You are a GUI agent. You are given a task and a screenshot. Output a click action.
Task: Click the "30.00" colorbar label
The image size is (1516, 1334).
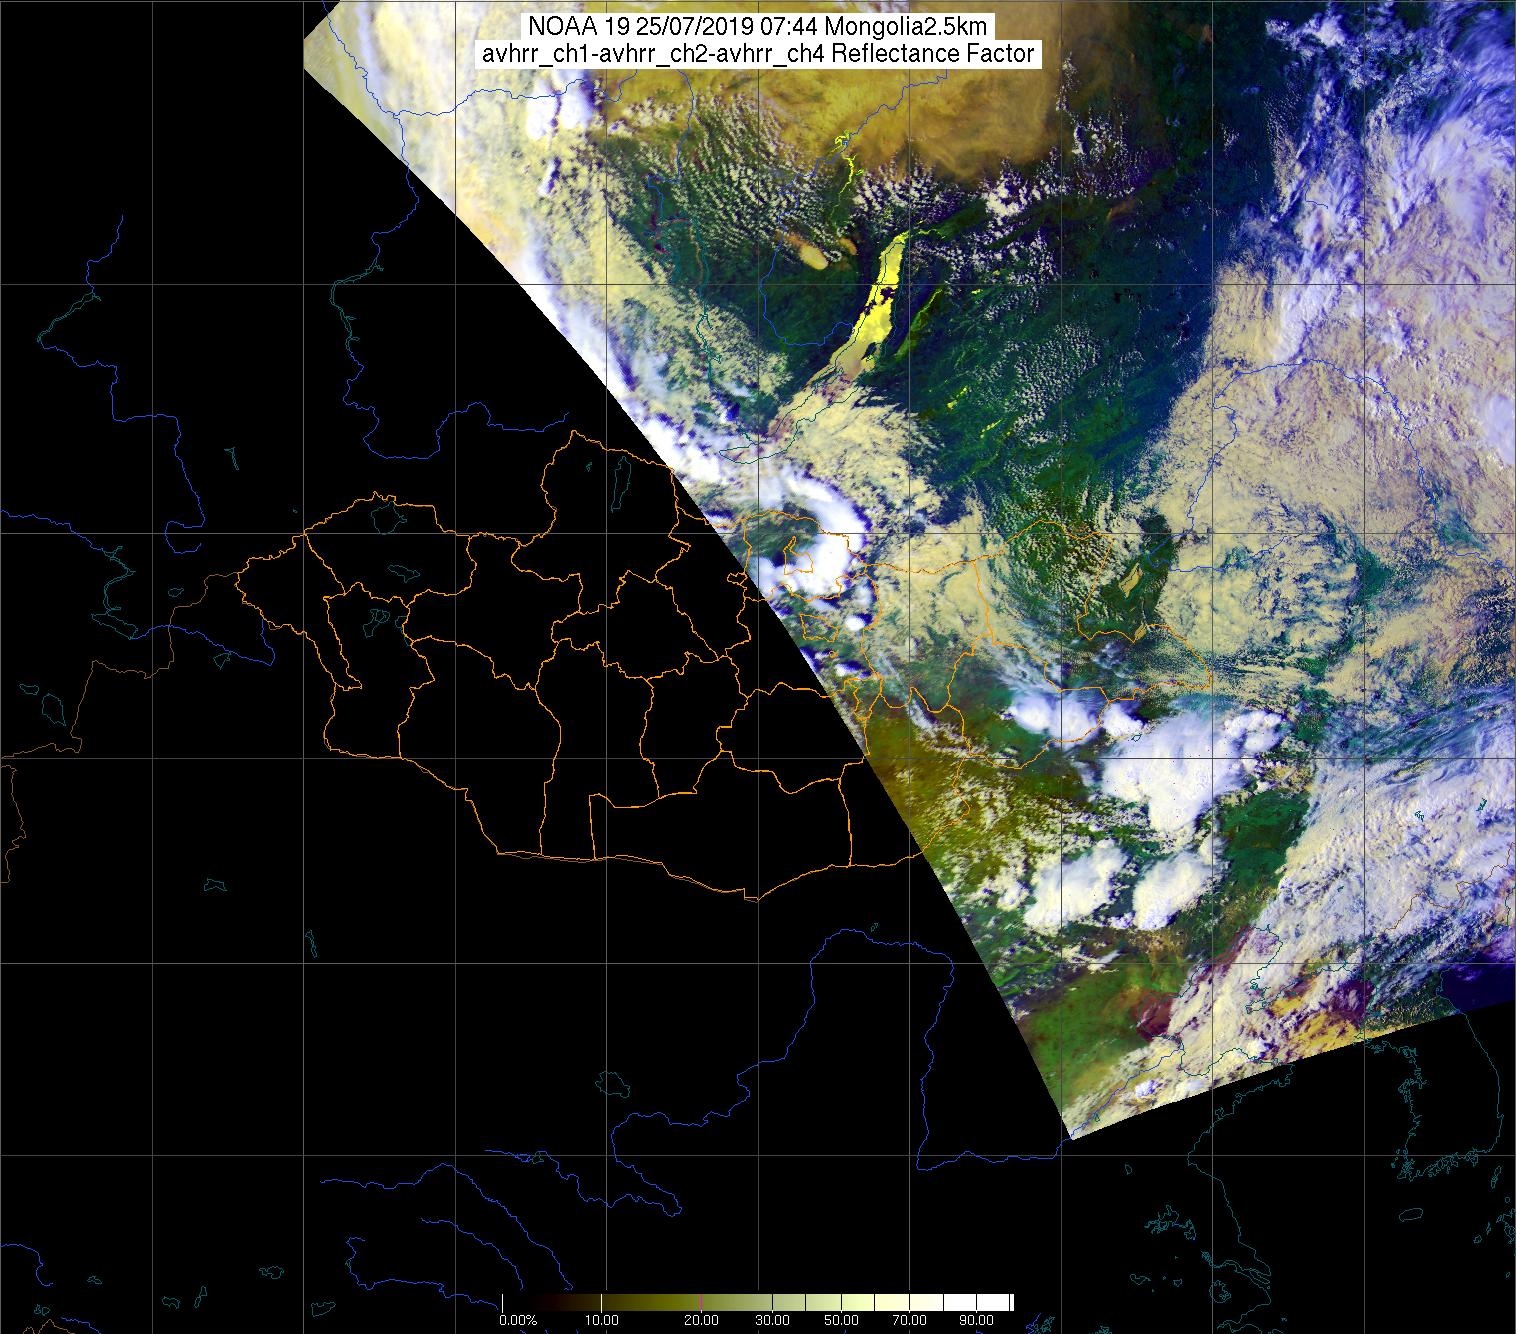coord(772,1320)
